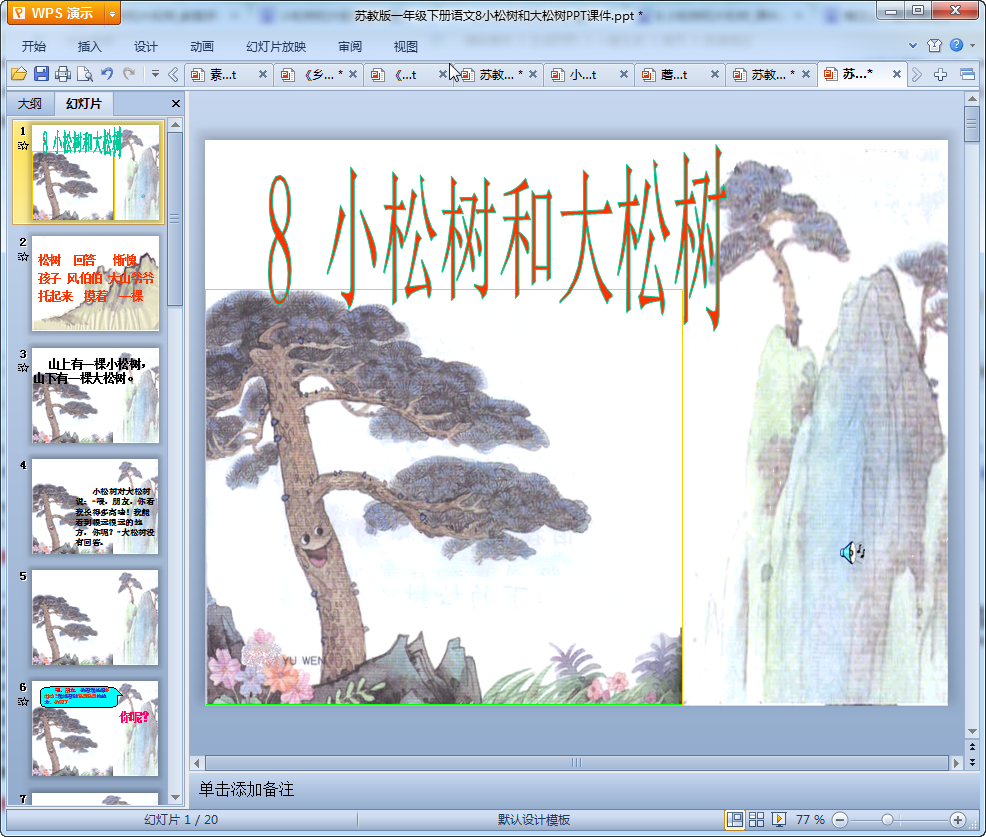This screenshot has height=837, width=986.
Task: Click the notes area 单击添加备注
Action: pyautogui.click(x=246, y=789)
